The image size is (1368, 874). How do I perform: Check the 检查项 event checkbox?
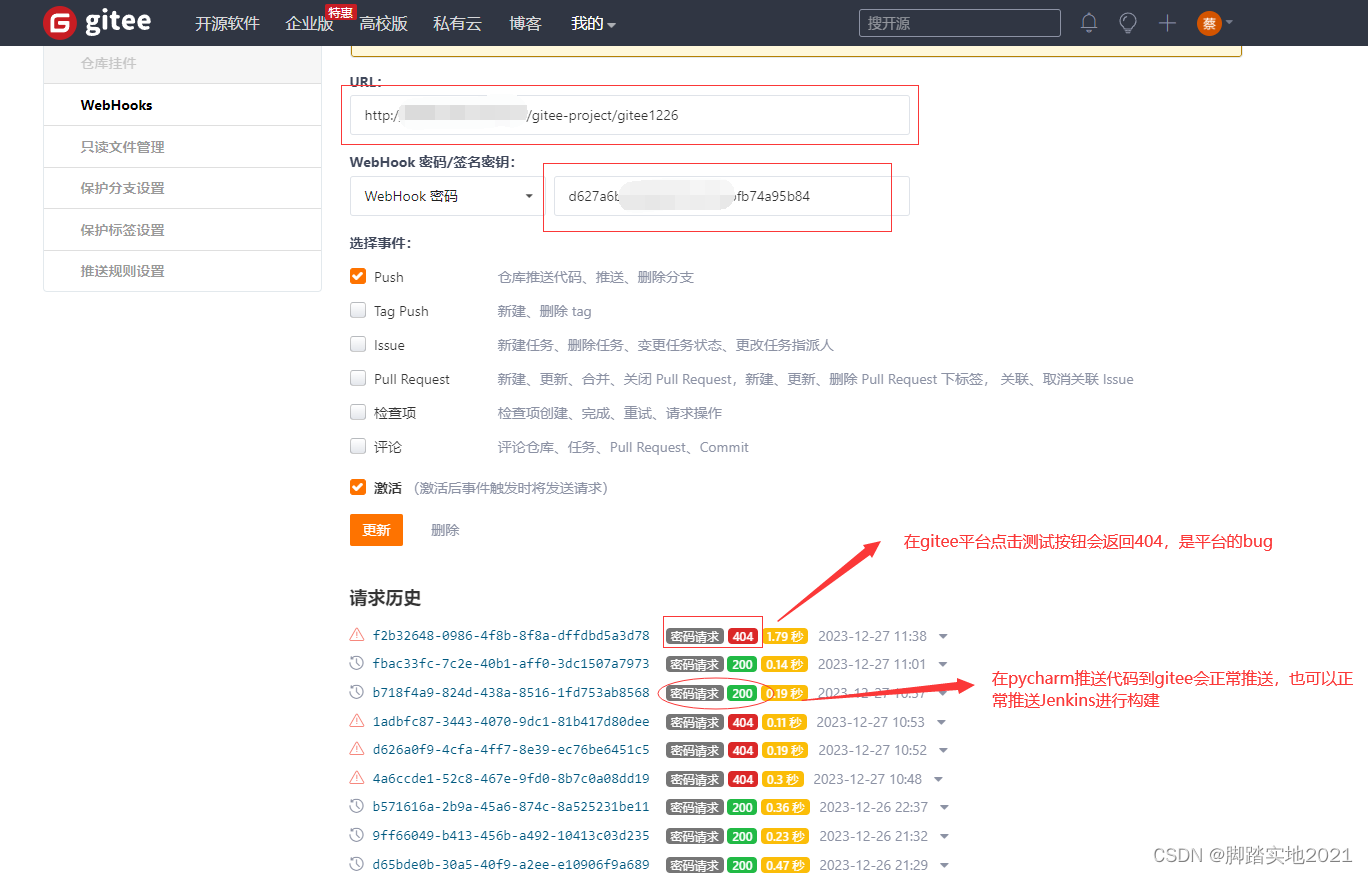click(358, 412)
